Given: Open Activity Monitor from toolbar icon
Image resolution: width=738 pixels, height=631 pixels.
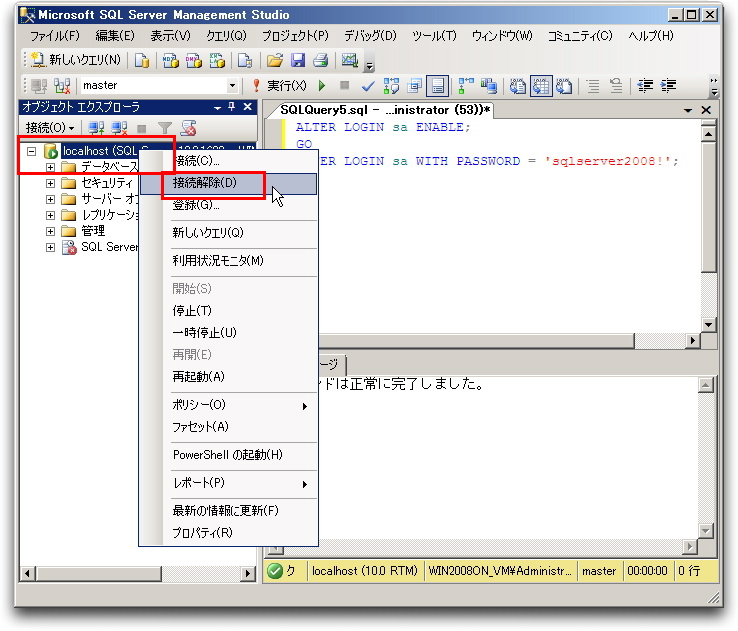Looking at the screenshot, I should [x=350, y=60].
